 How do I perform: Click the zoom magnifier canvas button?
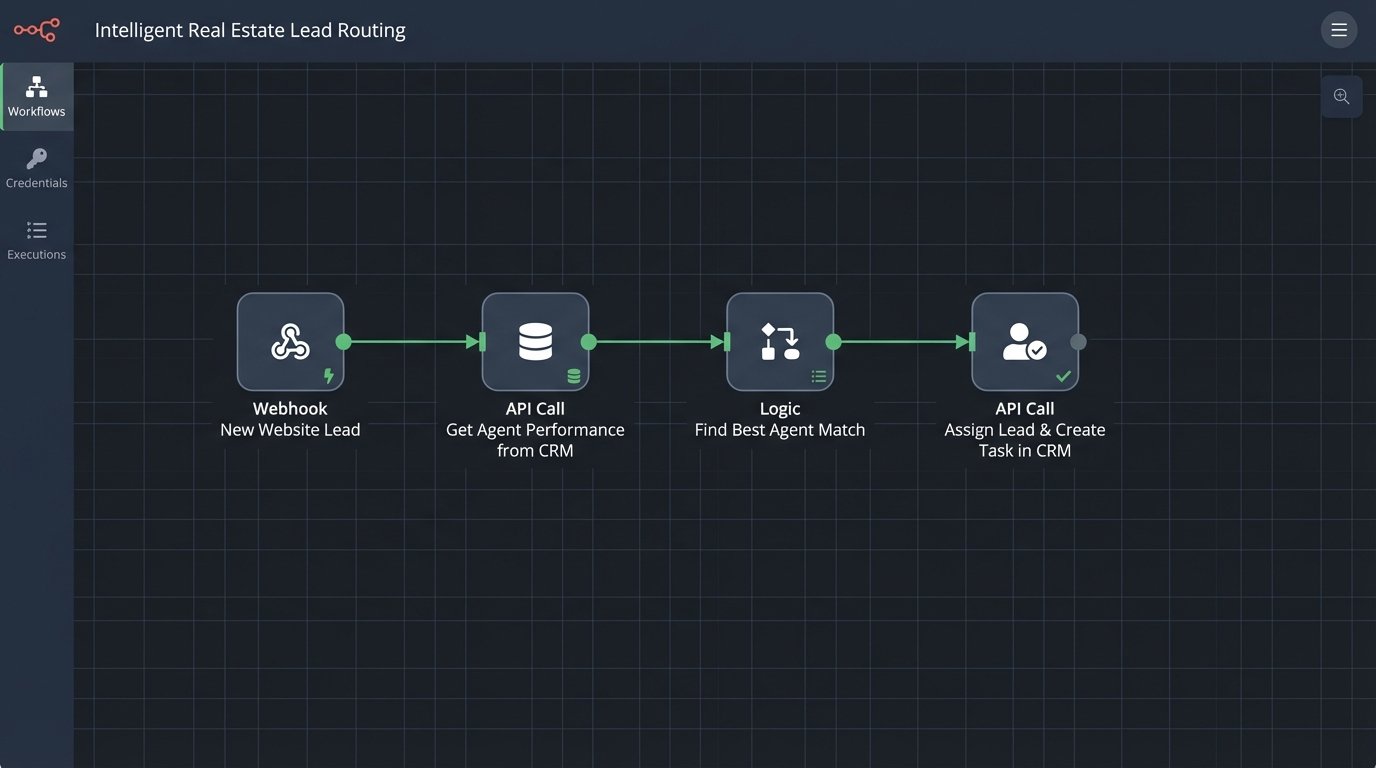pos(1341,97)
